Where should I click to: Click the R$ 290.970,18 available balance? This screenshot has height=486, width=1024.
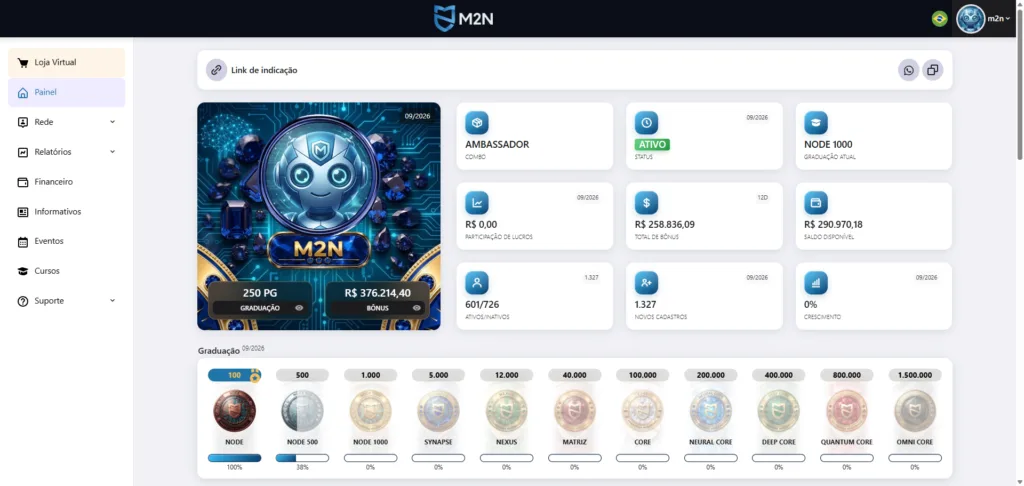[834, 225]
